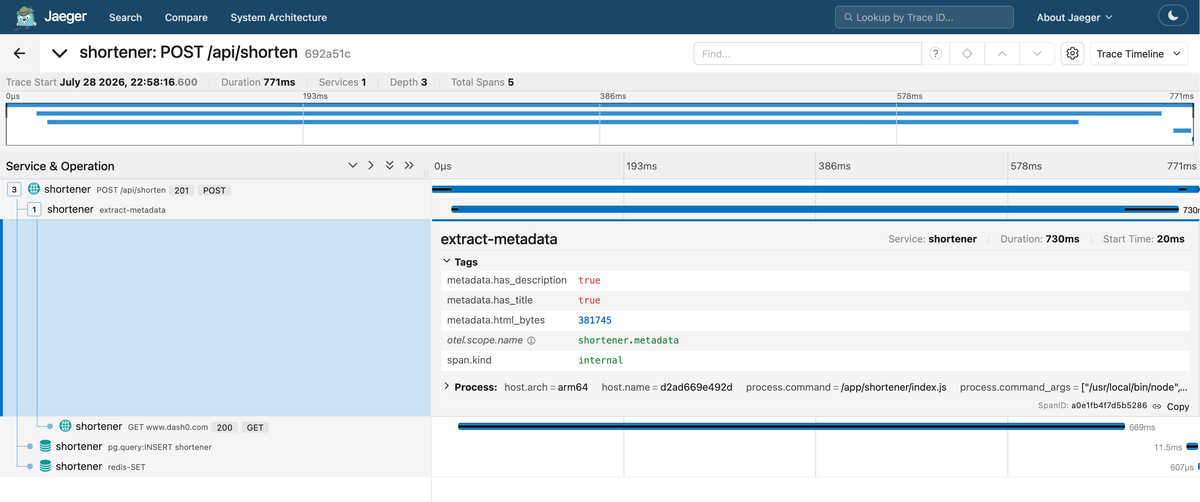Click the pg.query 11.5ms timeline bar

(1190, 447)
